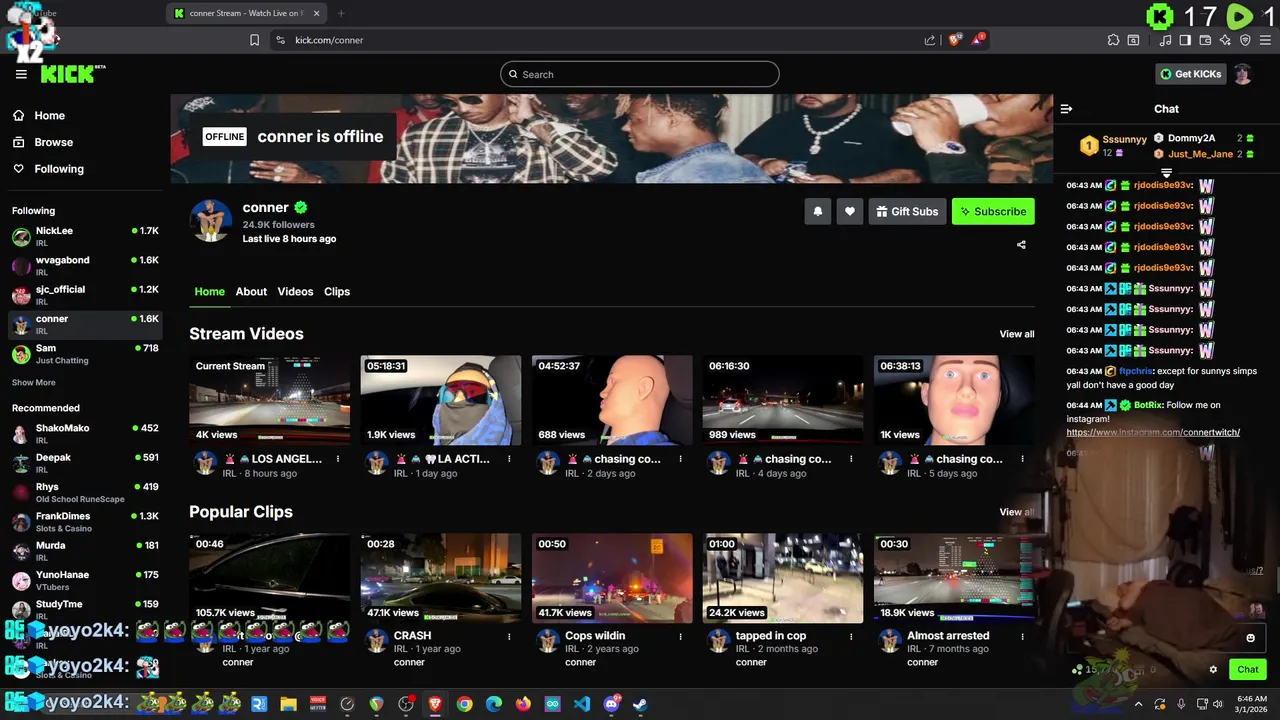Viewport: 1280px width, 720px height.
Task: Play the Cops wildin clip thumbnail
Action: (x=612, y=578)
